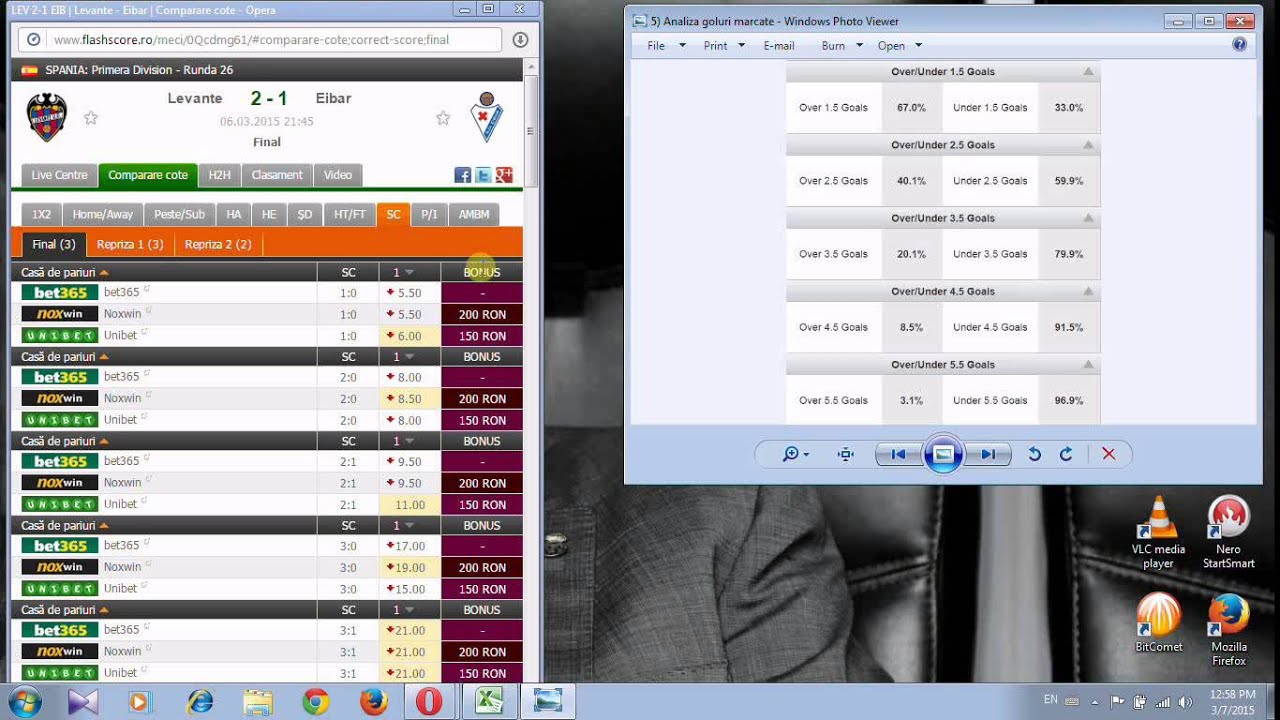Click the Google+ share icon

tap(504, 175)
